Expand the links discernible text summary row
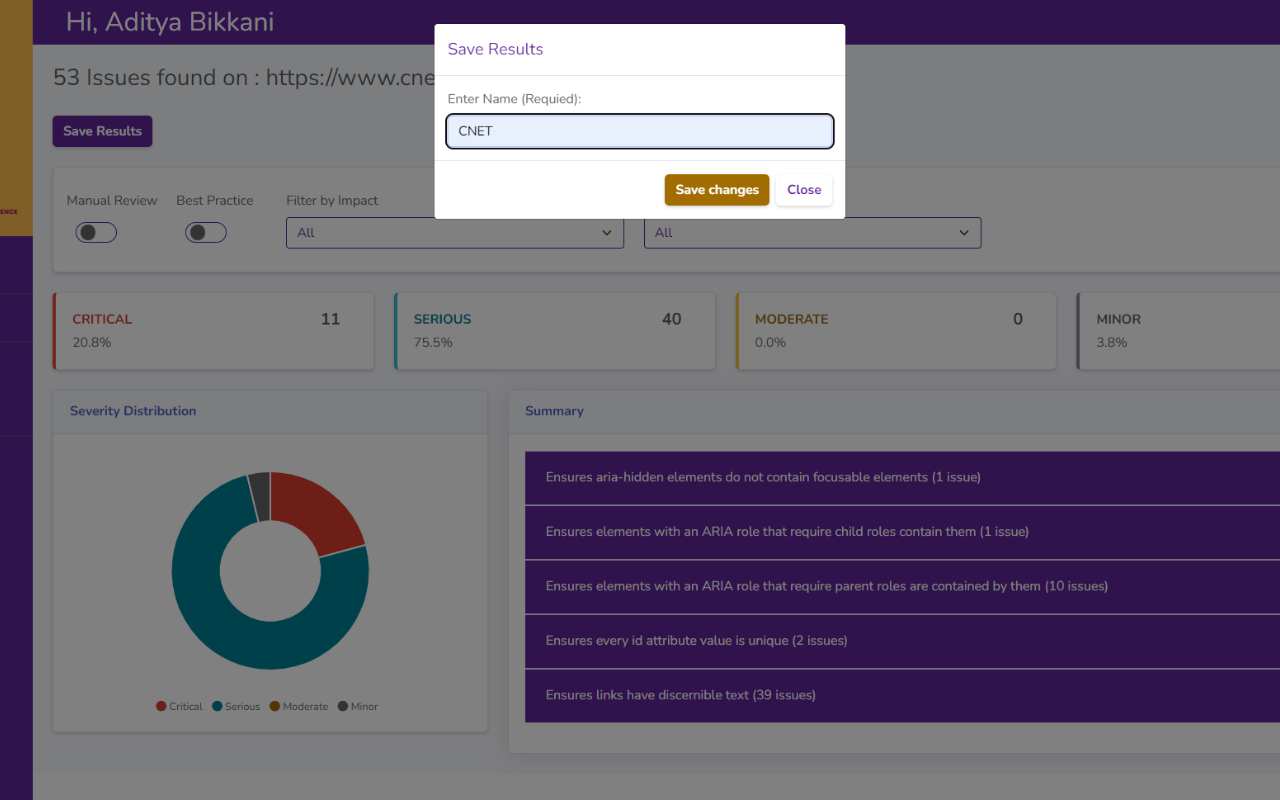The image size is (1280, 800). pyautogui.click(x=902, y=695)
